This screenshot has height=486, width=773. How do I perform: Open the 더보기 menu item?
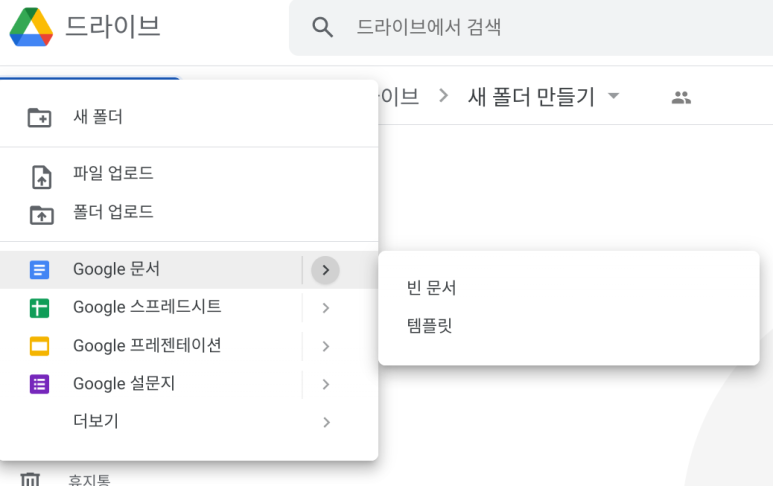coord(189,421)
